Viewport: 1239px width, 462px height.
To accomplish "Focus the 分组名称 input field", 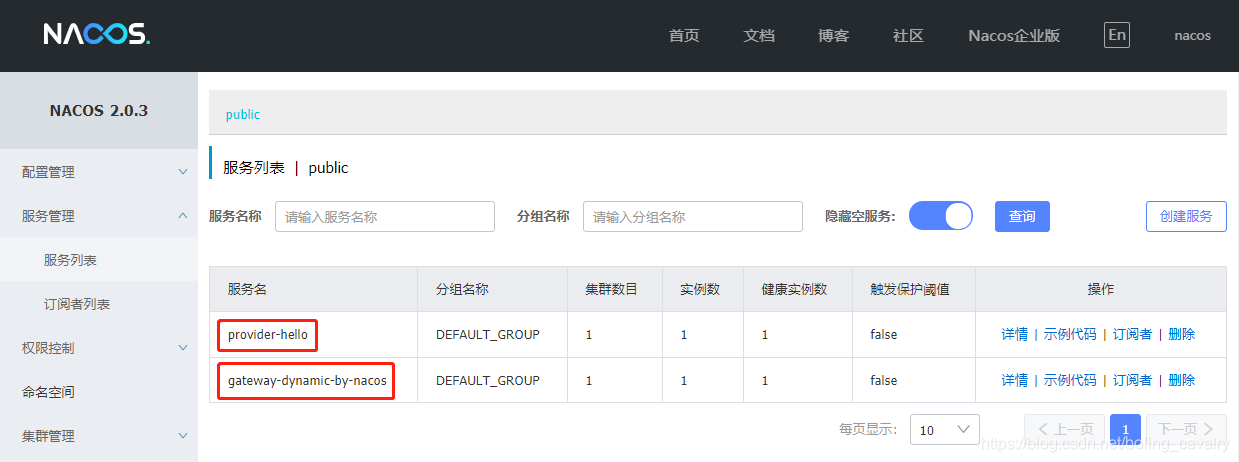I will (x=693, y=216).
